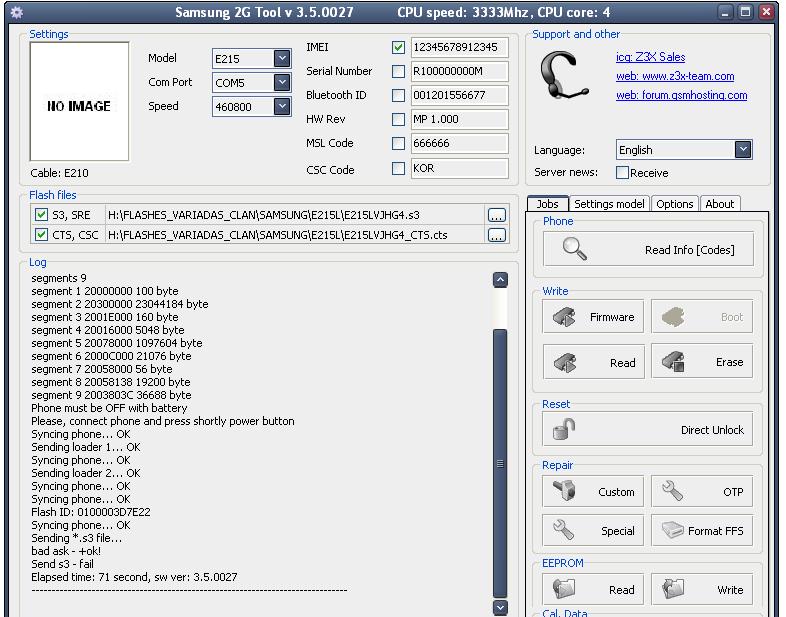Switch to the Jobs tab
Screen dimensions: 786x617
point(547,204)
